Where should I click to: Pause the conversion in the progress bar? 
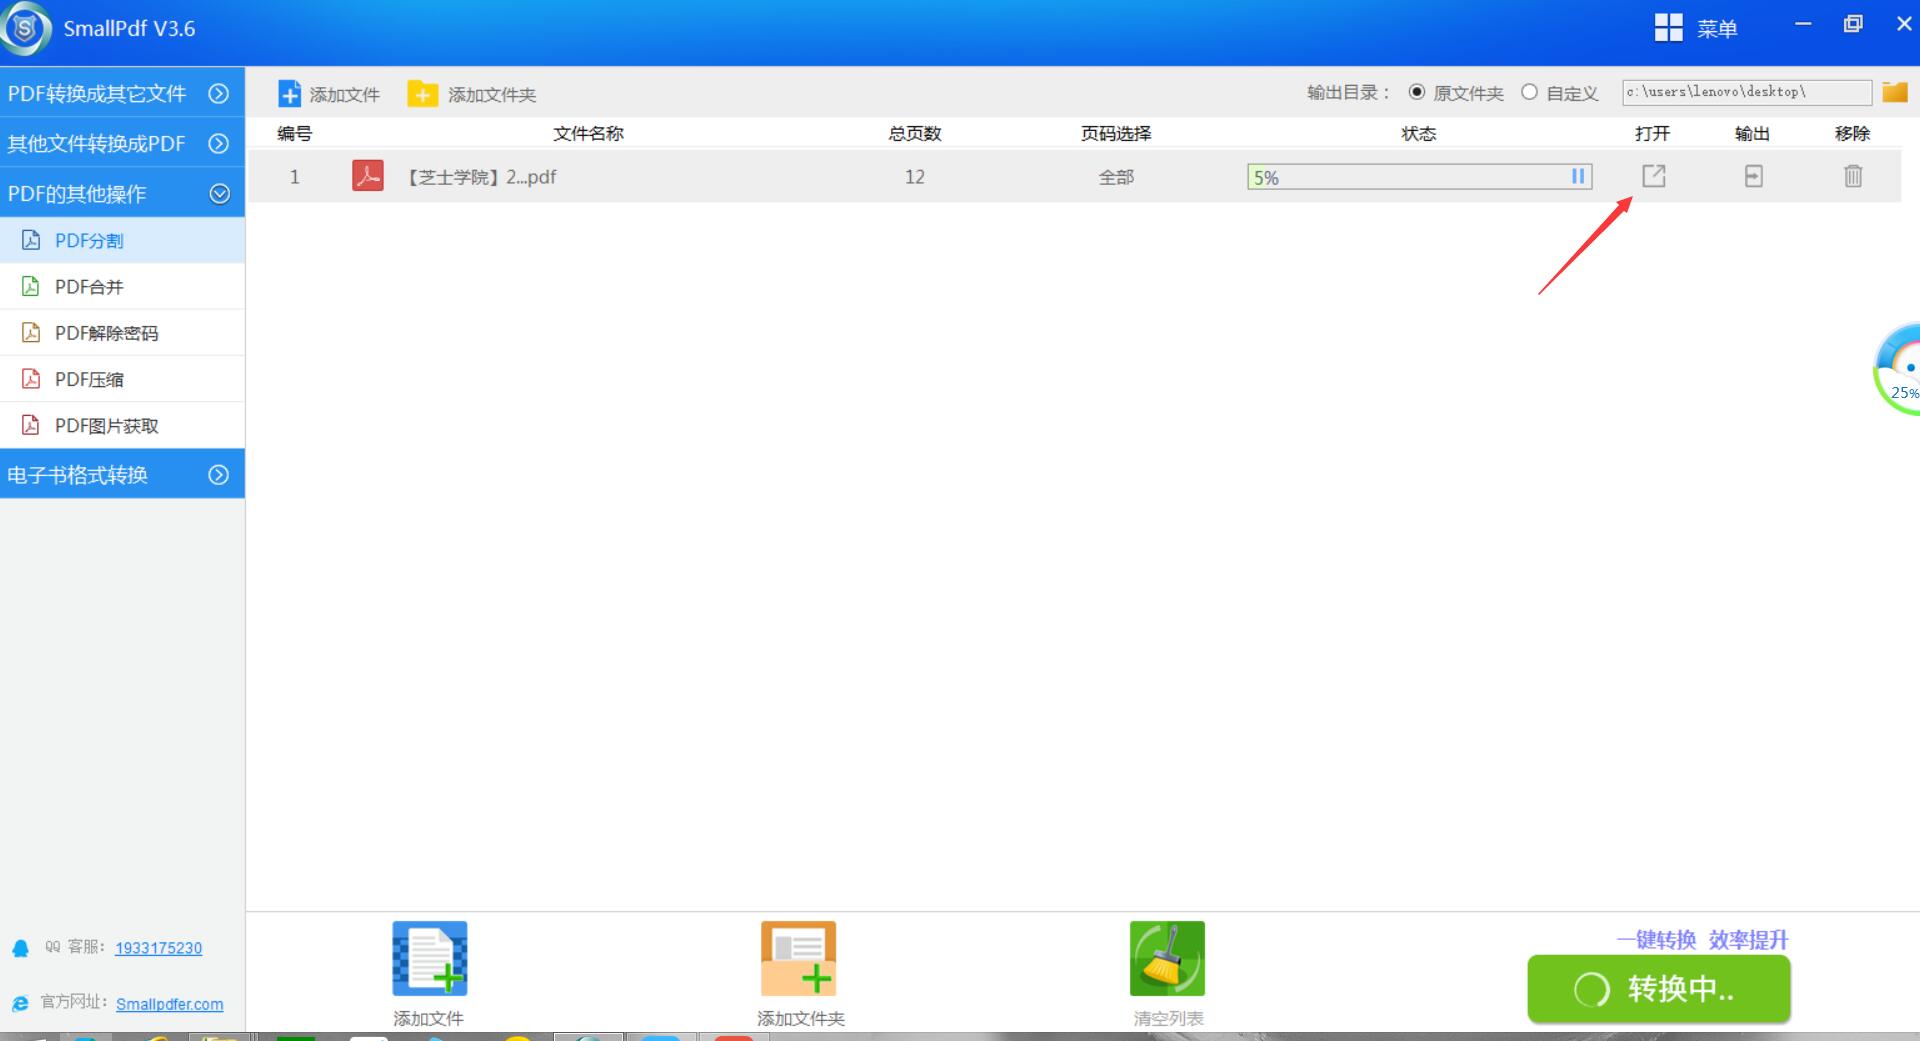pos(1577,177)
